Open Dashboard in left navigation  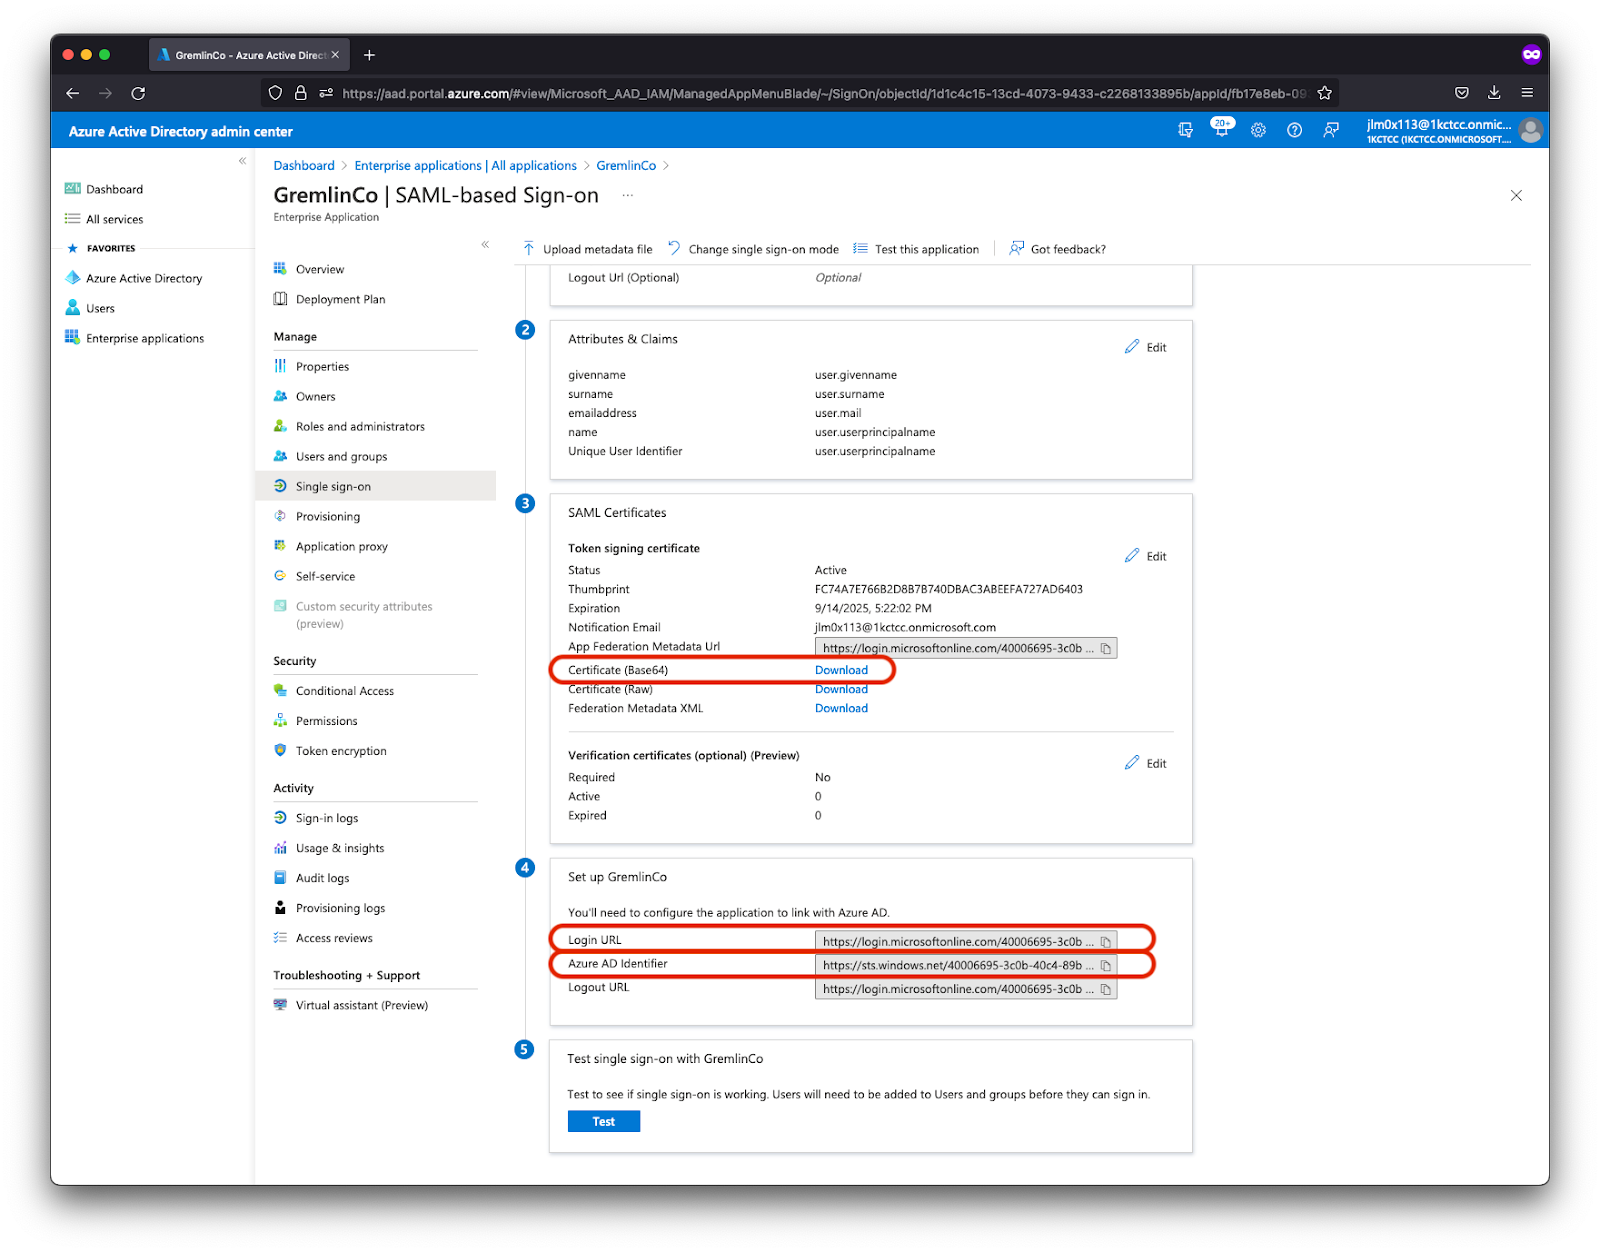point(104,189)
